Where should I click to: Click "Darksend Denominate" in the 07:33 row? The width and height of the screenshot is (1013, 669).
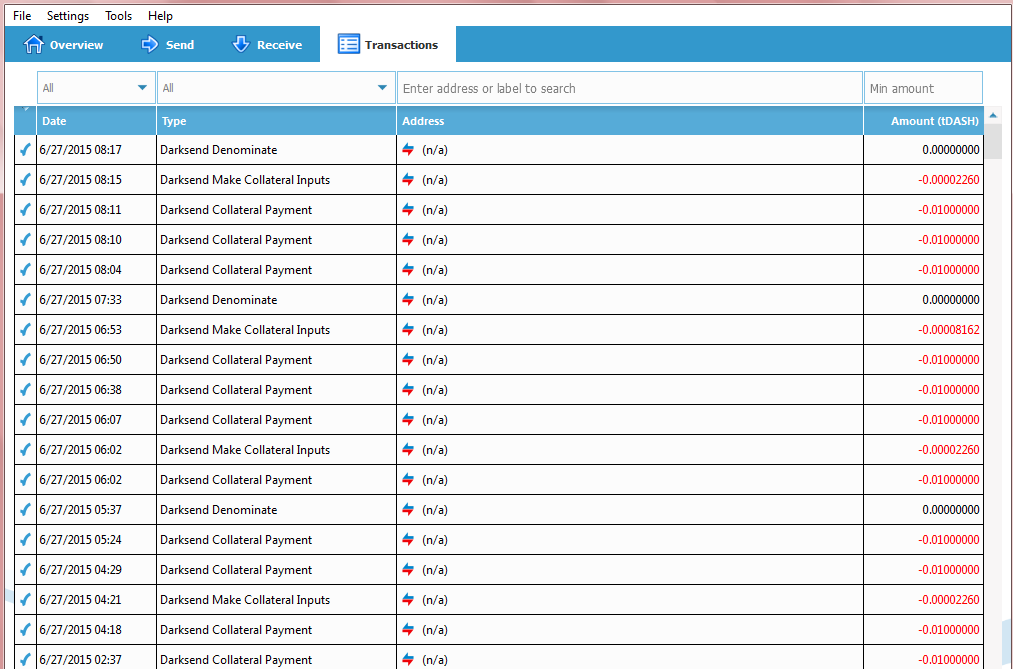[218, 300]
